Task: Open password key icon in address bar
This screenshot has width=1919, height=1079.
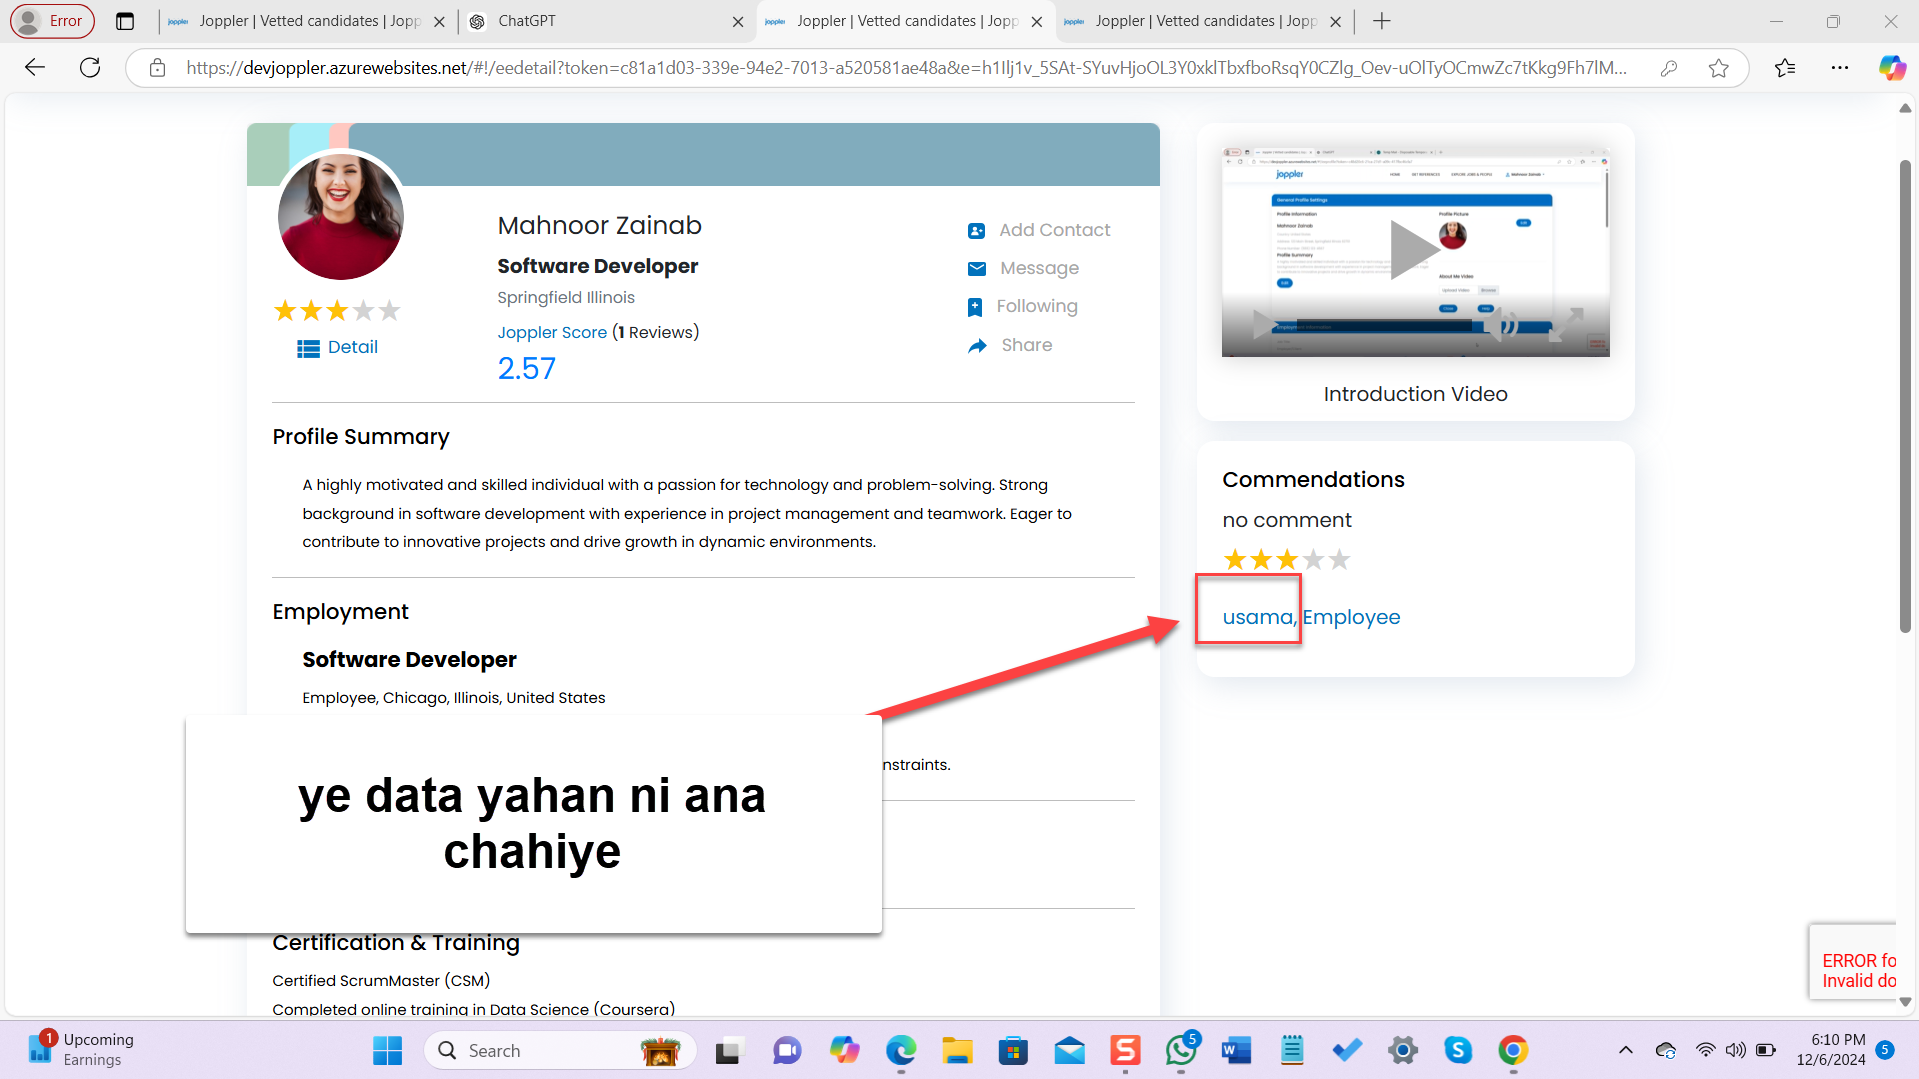Action: click(x=1669, y=68)
